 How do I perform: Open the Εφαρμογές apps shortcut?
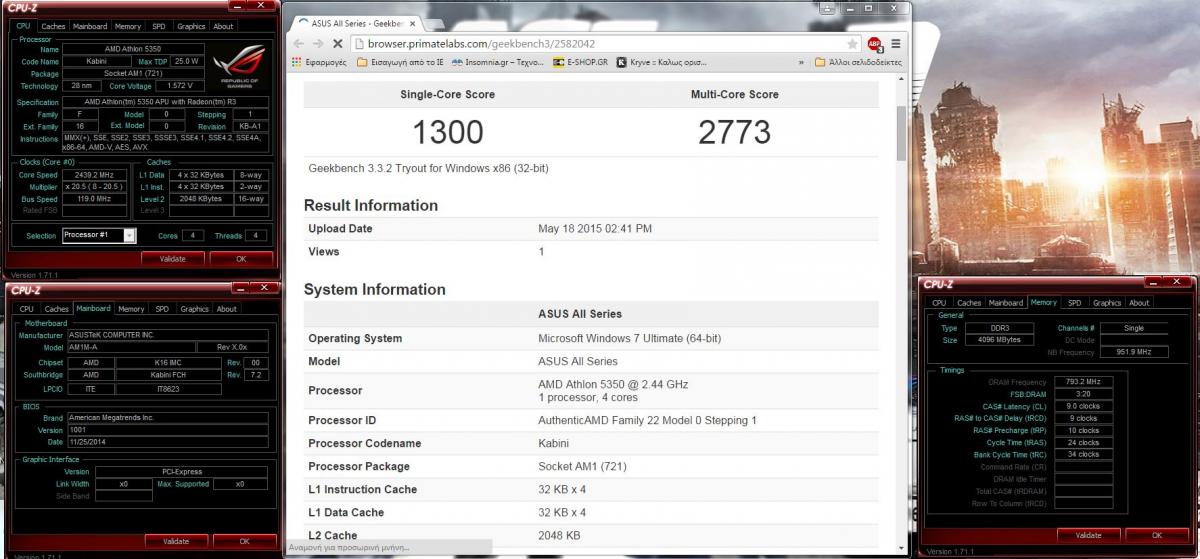[x=319, y=62]
